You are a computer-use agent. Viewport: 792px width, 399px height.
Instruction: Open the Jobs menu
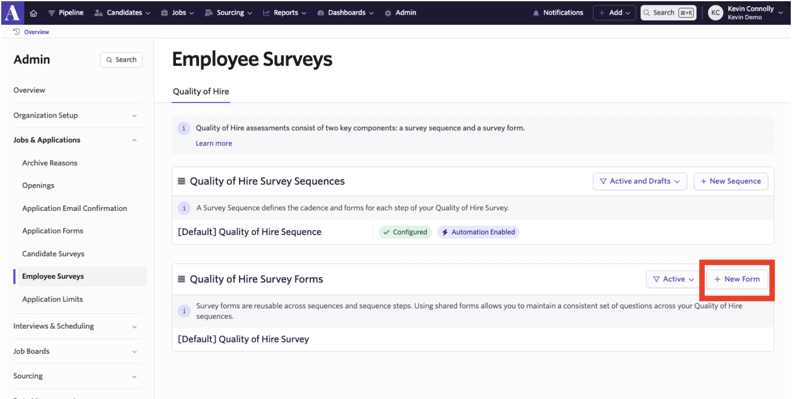177,13
